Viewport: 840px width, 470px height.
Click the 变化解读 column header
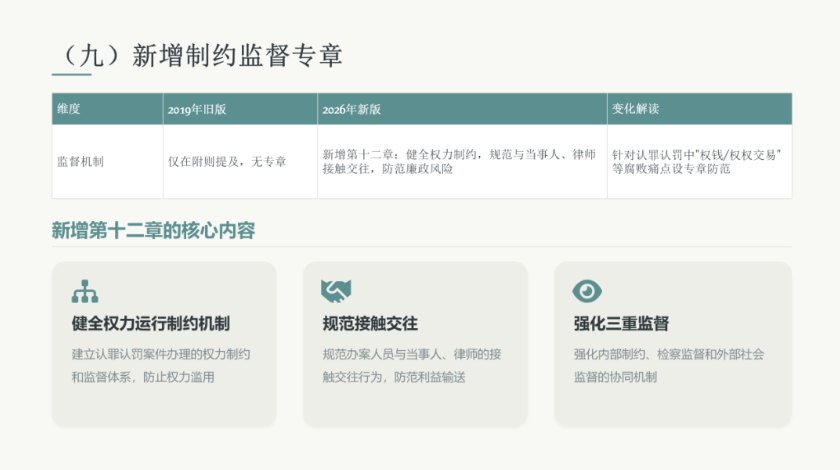pos(700,109)
